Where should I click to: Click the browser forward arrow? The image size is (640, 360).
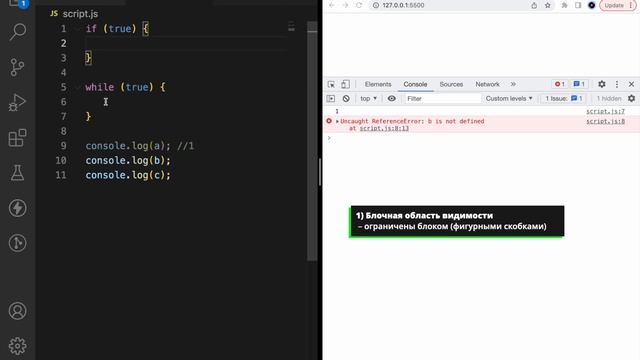(345, 5)
